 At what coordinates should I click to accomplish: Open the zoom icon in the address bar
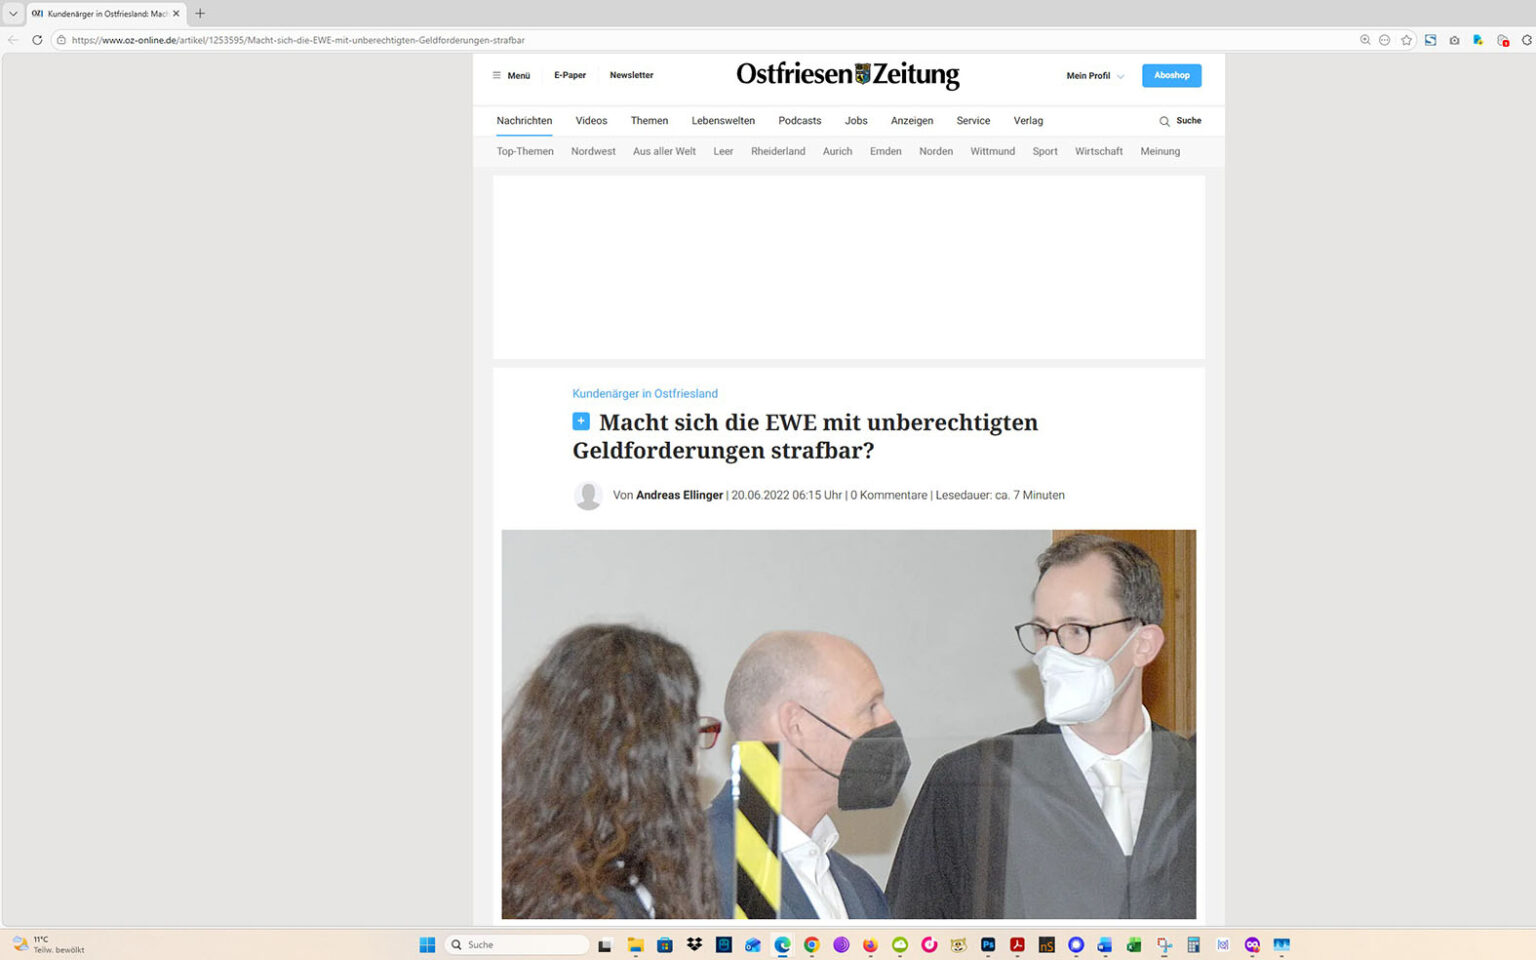point(1364,40)
